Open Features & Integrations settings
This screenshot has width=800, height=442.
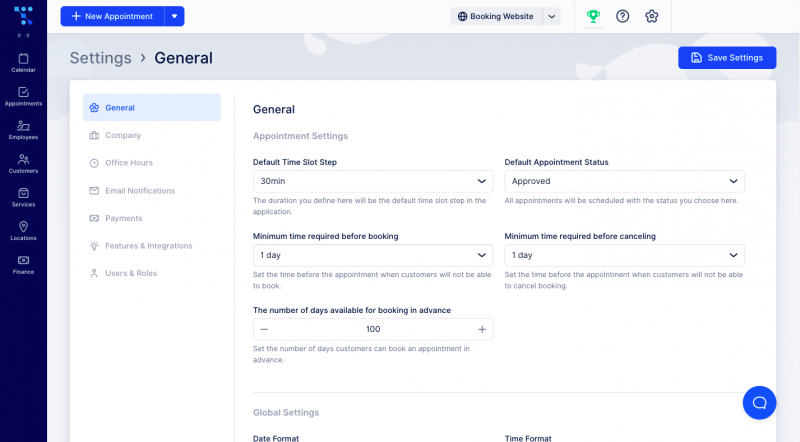[x=152, y=245]
